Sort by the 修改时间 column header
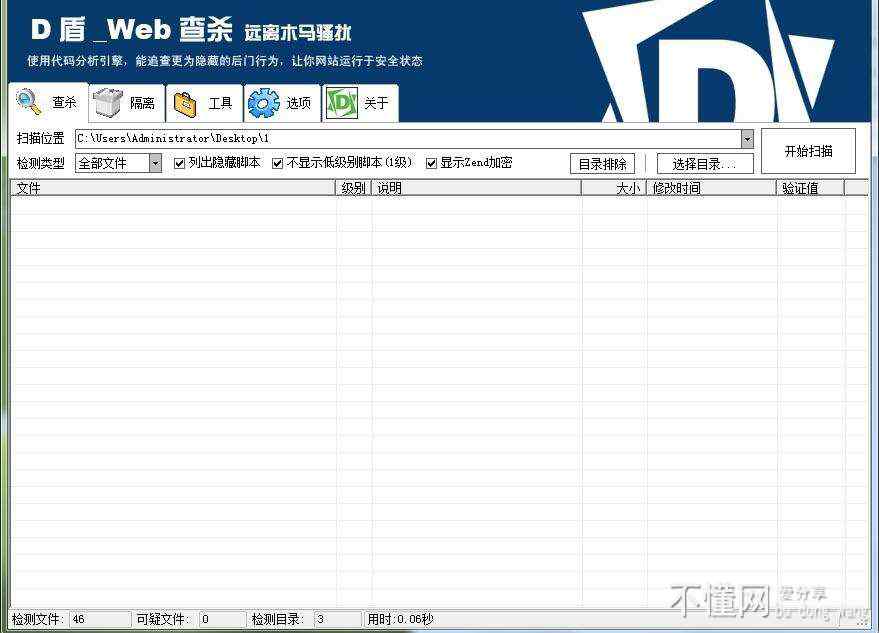The width and height of the screenshot is (879, 633). point(712,188)
